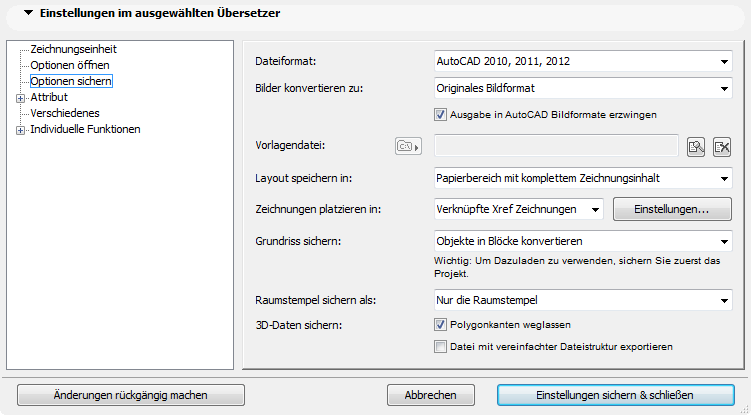Uncheck Polygonkanten weglassen checkbox
Screen dimensions: 751x415
[440, 324]
